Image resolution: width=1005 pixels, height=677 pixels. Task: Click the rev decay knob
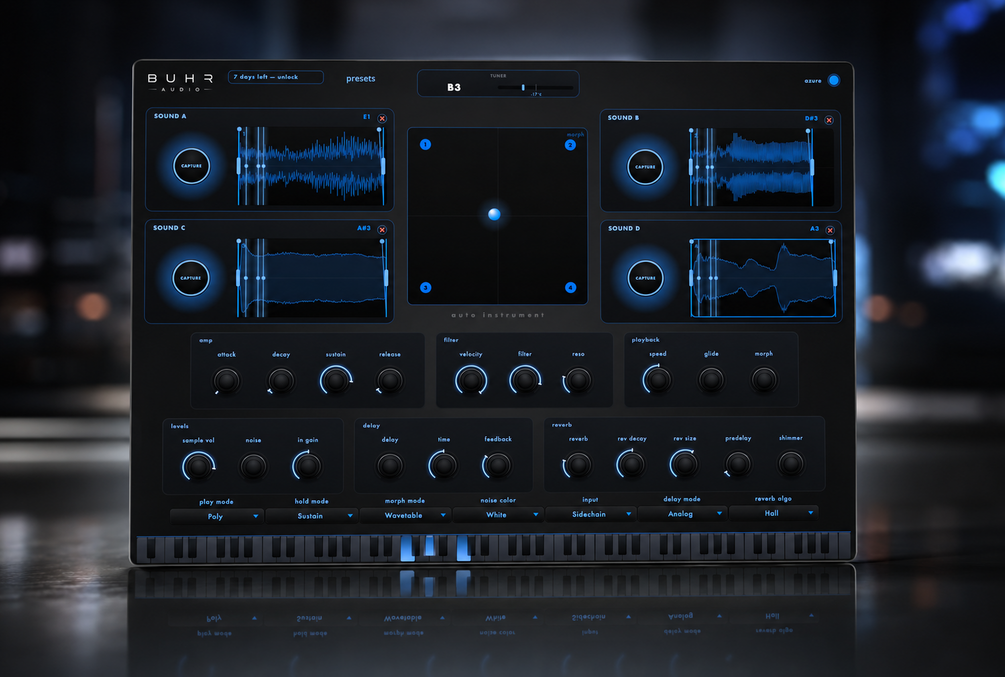[x=631, y=464]
